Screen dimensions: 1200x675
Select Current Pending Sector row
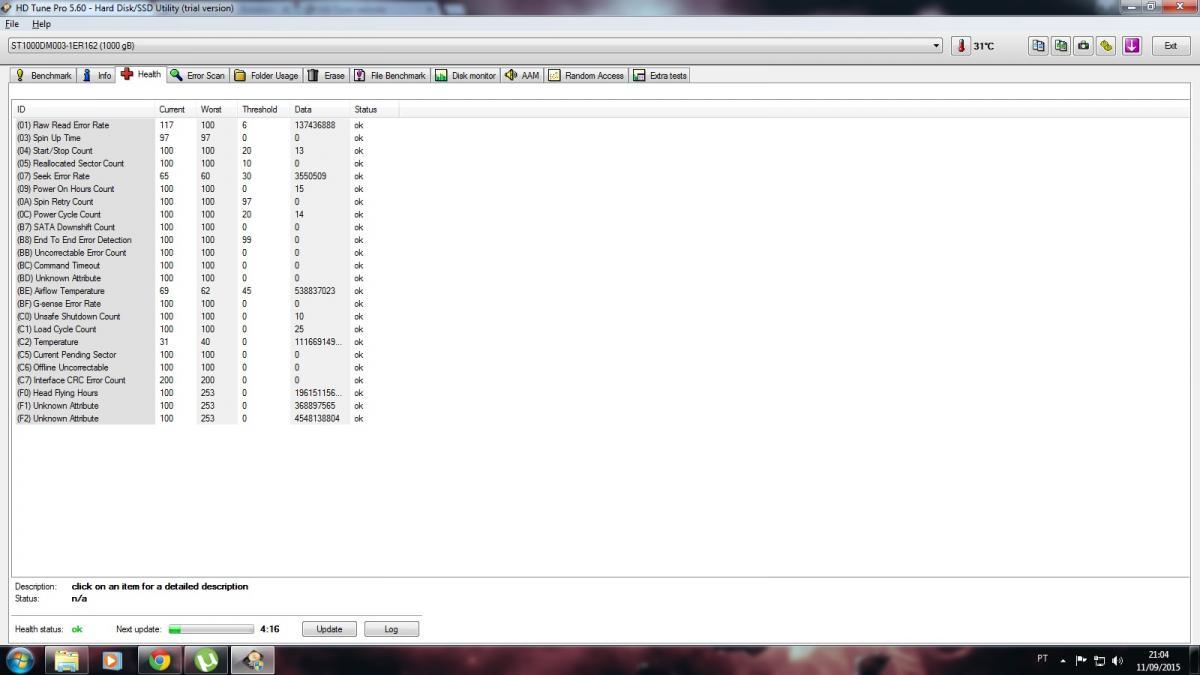[205, 355]
